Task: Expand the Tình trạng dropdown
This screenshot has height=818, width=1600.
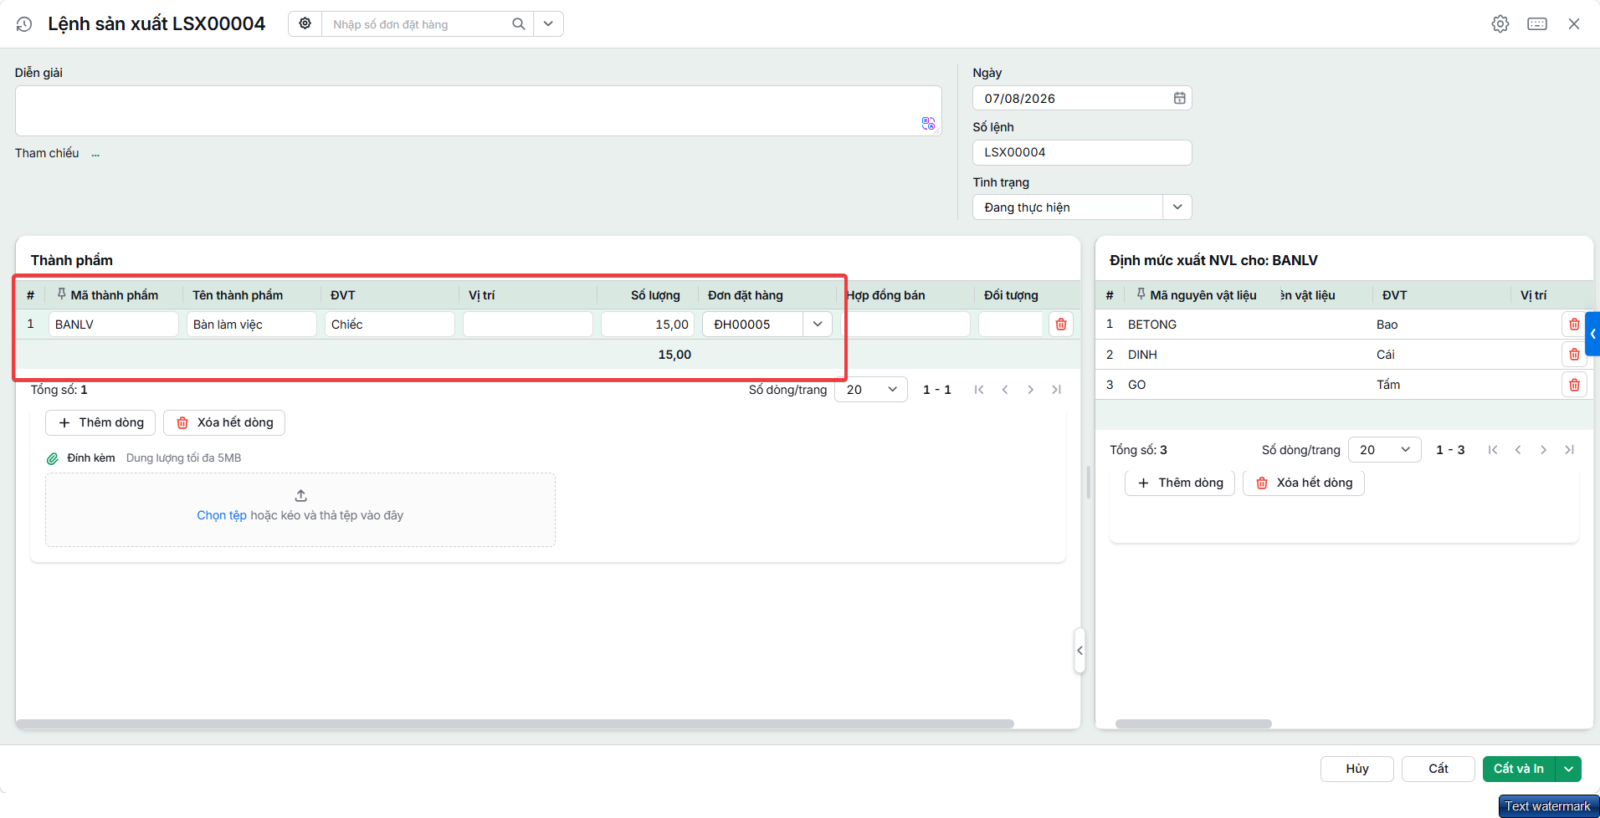Action: pos(1177,207)
